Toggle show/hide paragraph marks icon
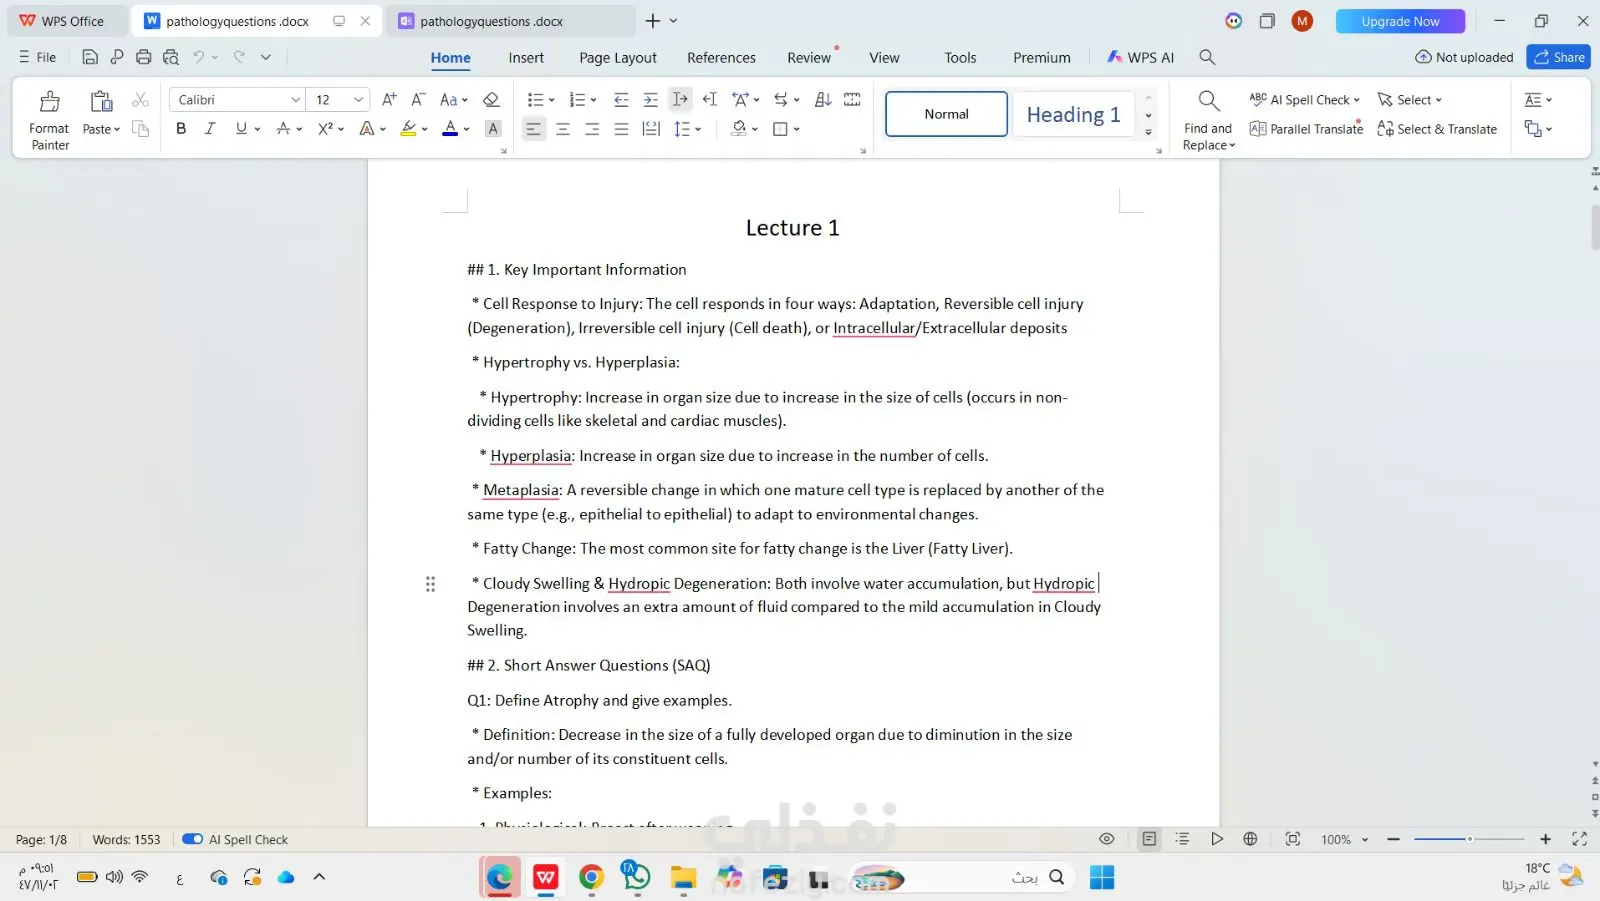This screenshot has height=901, width=1600. click(786, 99)
